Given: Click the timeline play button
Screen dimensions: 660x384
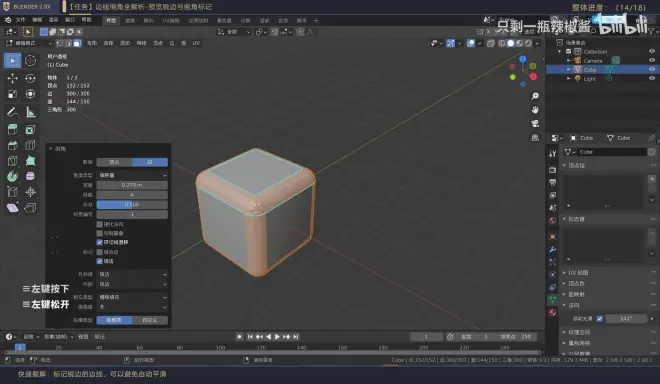Looking at the screenshot, I should (277, 336).
